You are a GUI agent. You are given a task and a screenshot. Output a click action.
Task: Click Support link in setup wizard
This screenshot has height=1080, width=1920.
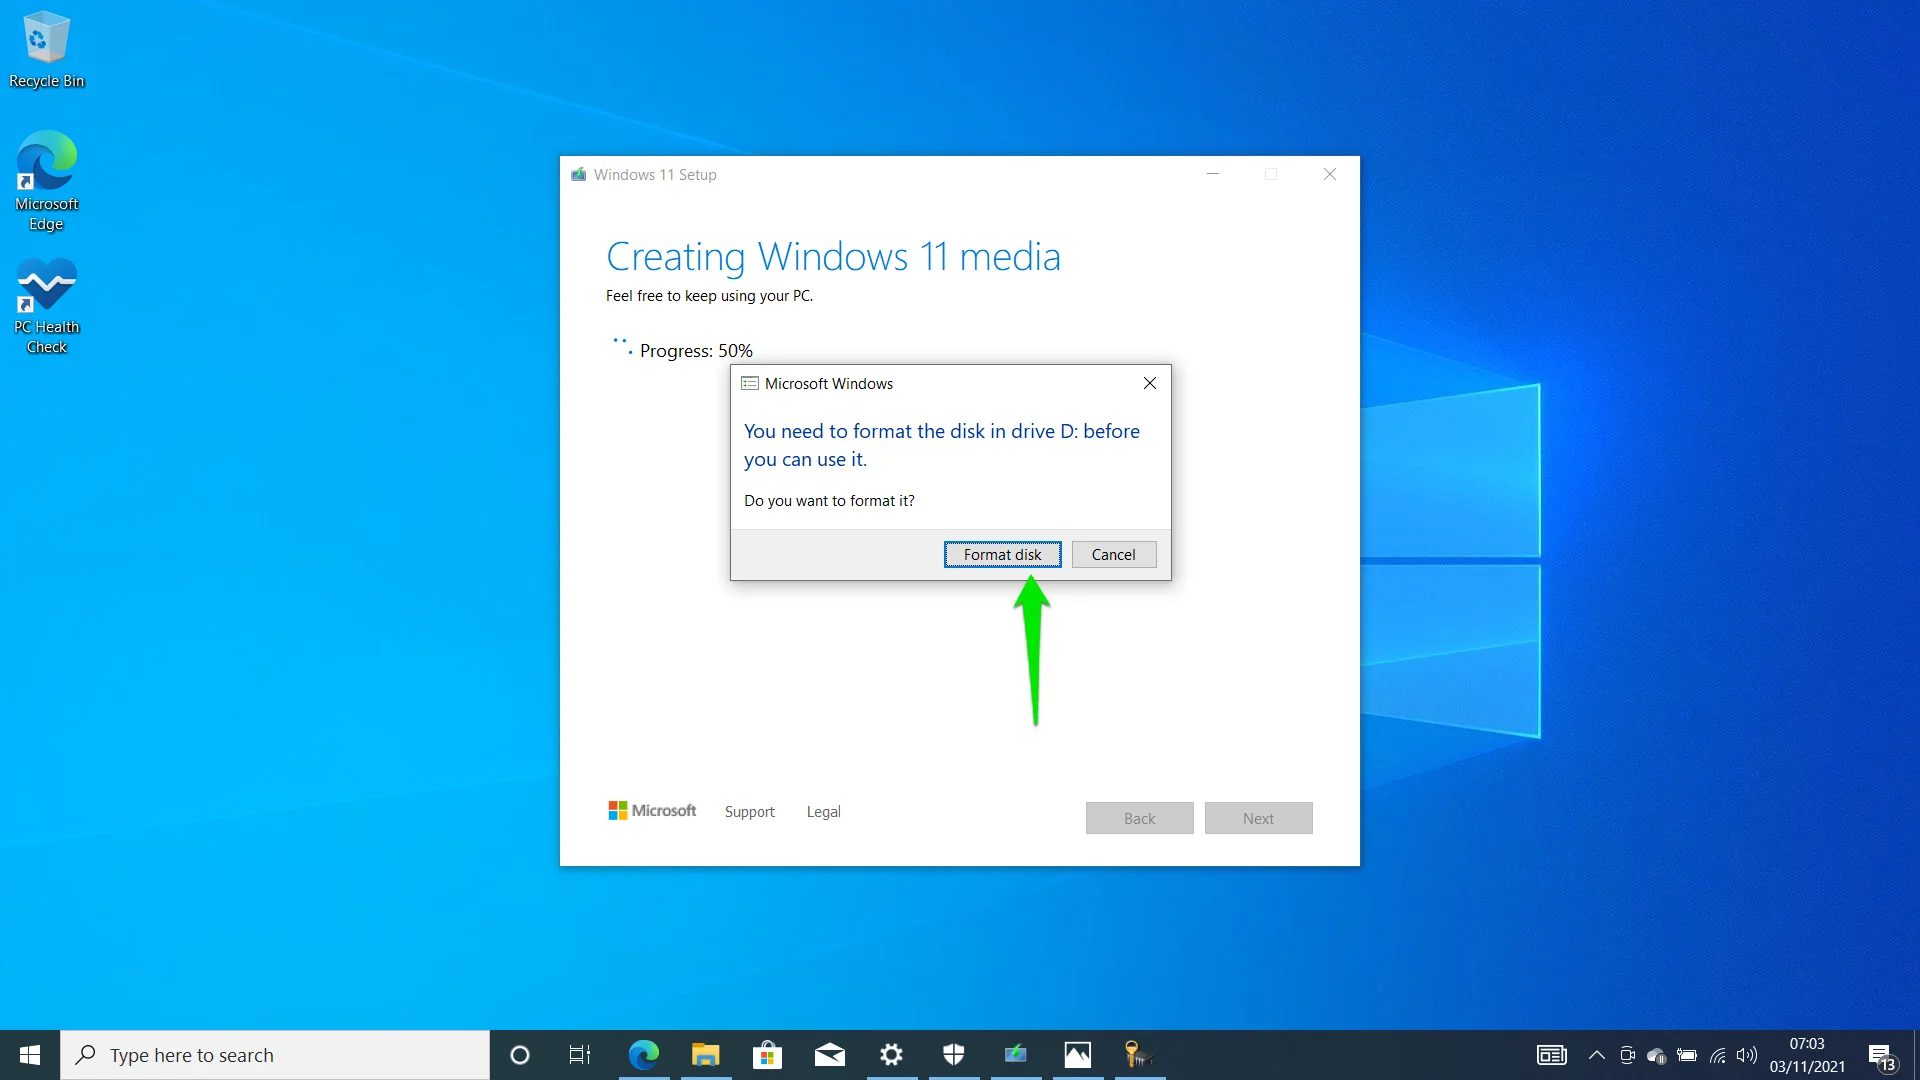pyautogui.click(x=749, y=811)
